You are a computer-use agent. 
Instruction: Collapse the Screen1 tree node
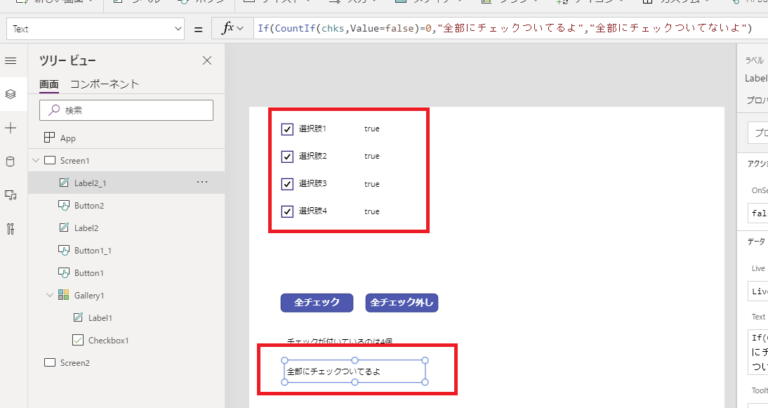point(36,160)
